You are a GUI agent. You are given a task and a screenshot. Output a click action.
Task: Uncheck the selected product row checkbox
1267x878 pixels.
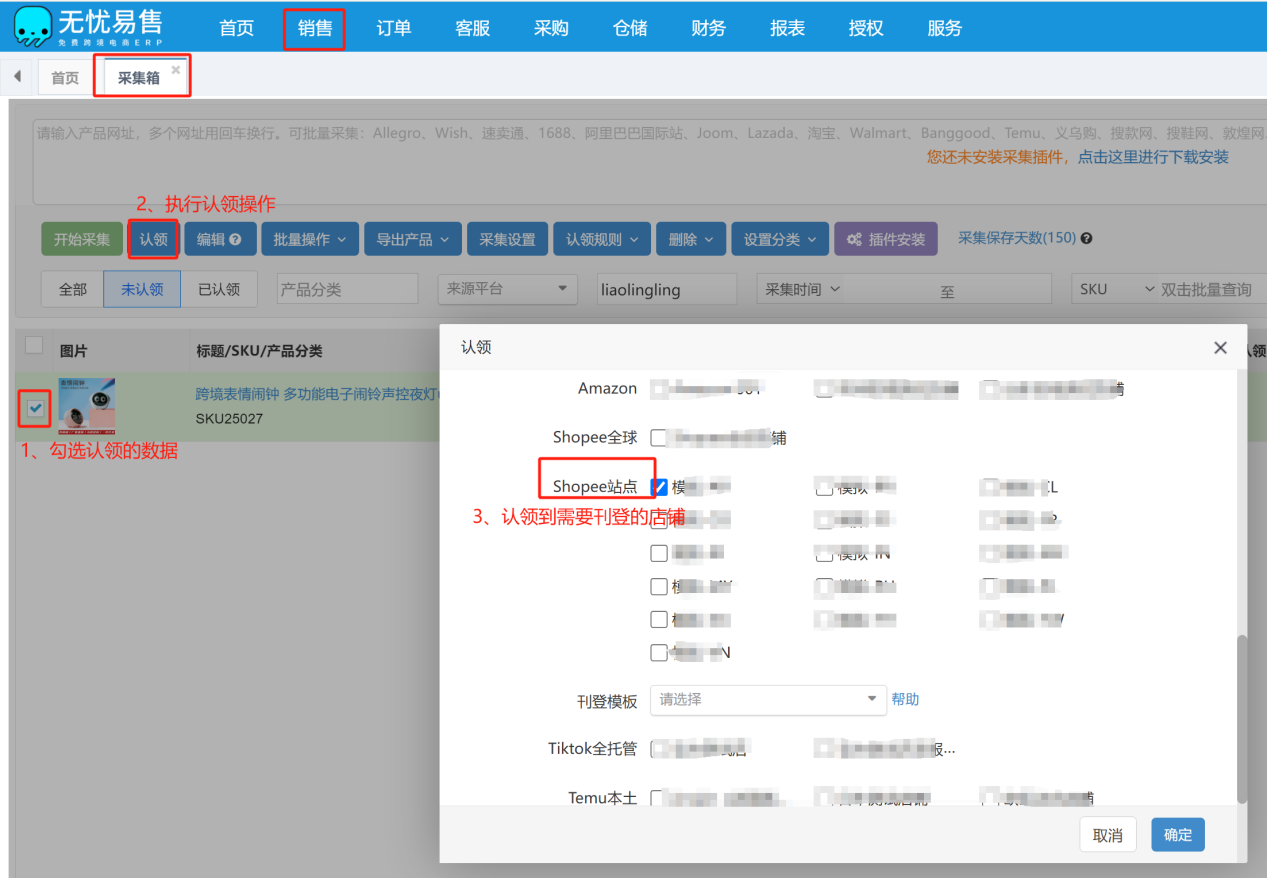[35, 408]
